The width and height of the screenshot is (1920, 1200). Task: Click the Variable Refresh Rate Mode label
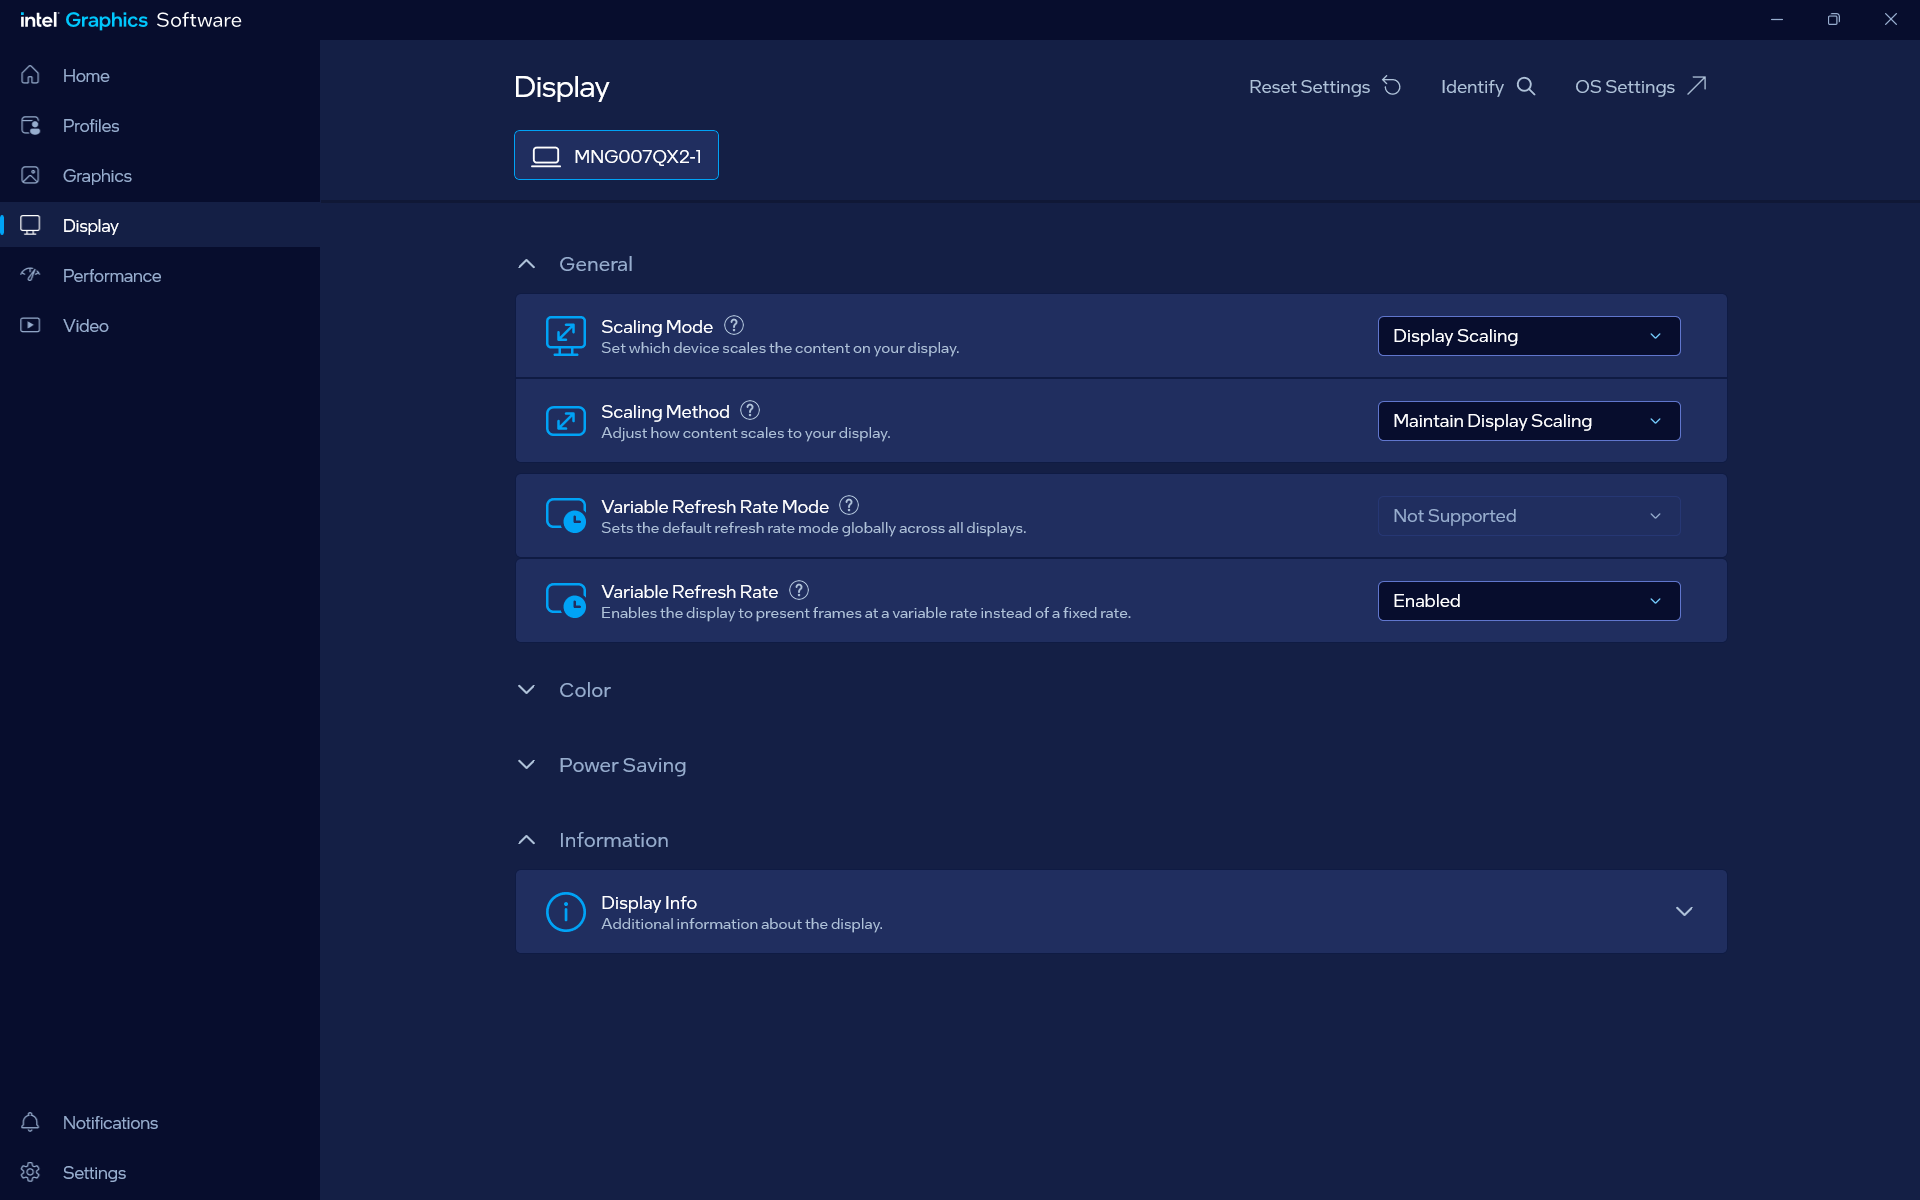pos(715,507)
